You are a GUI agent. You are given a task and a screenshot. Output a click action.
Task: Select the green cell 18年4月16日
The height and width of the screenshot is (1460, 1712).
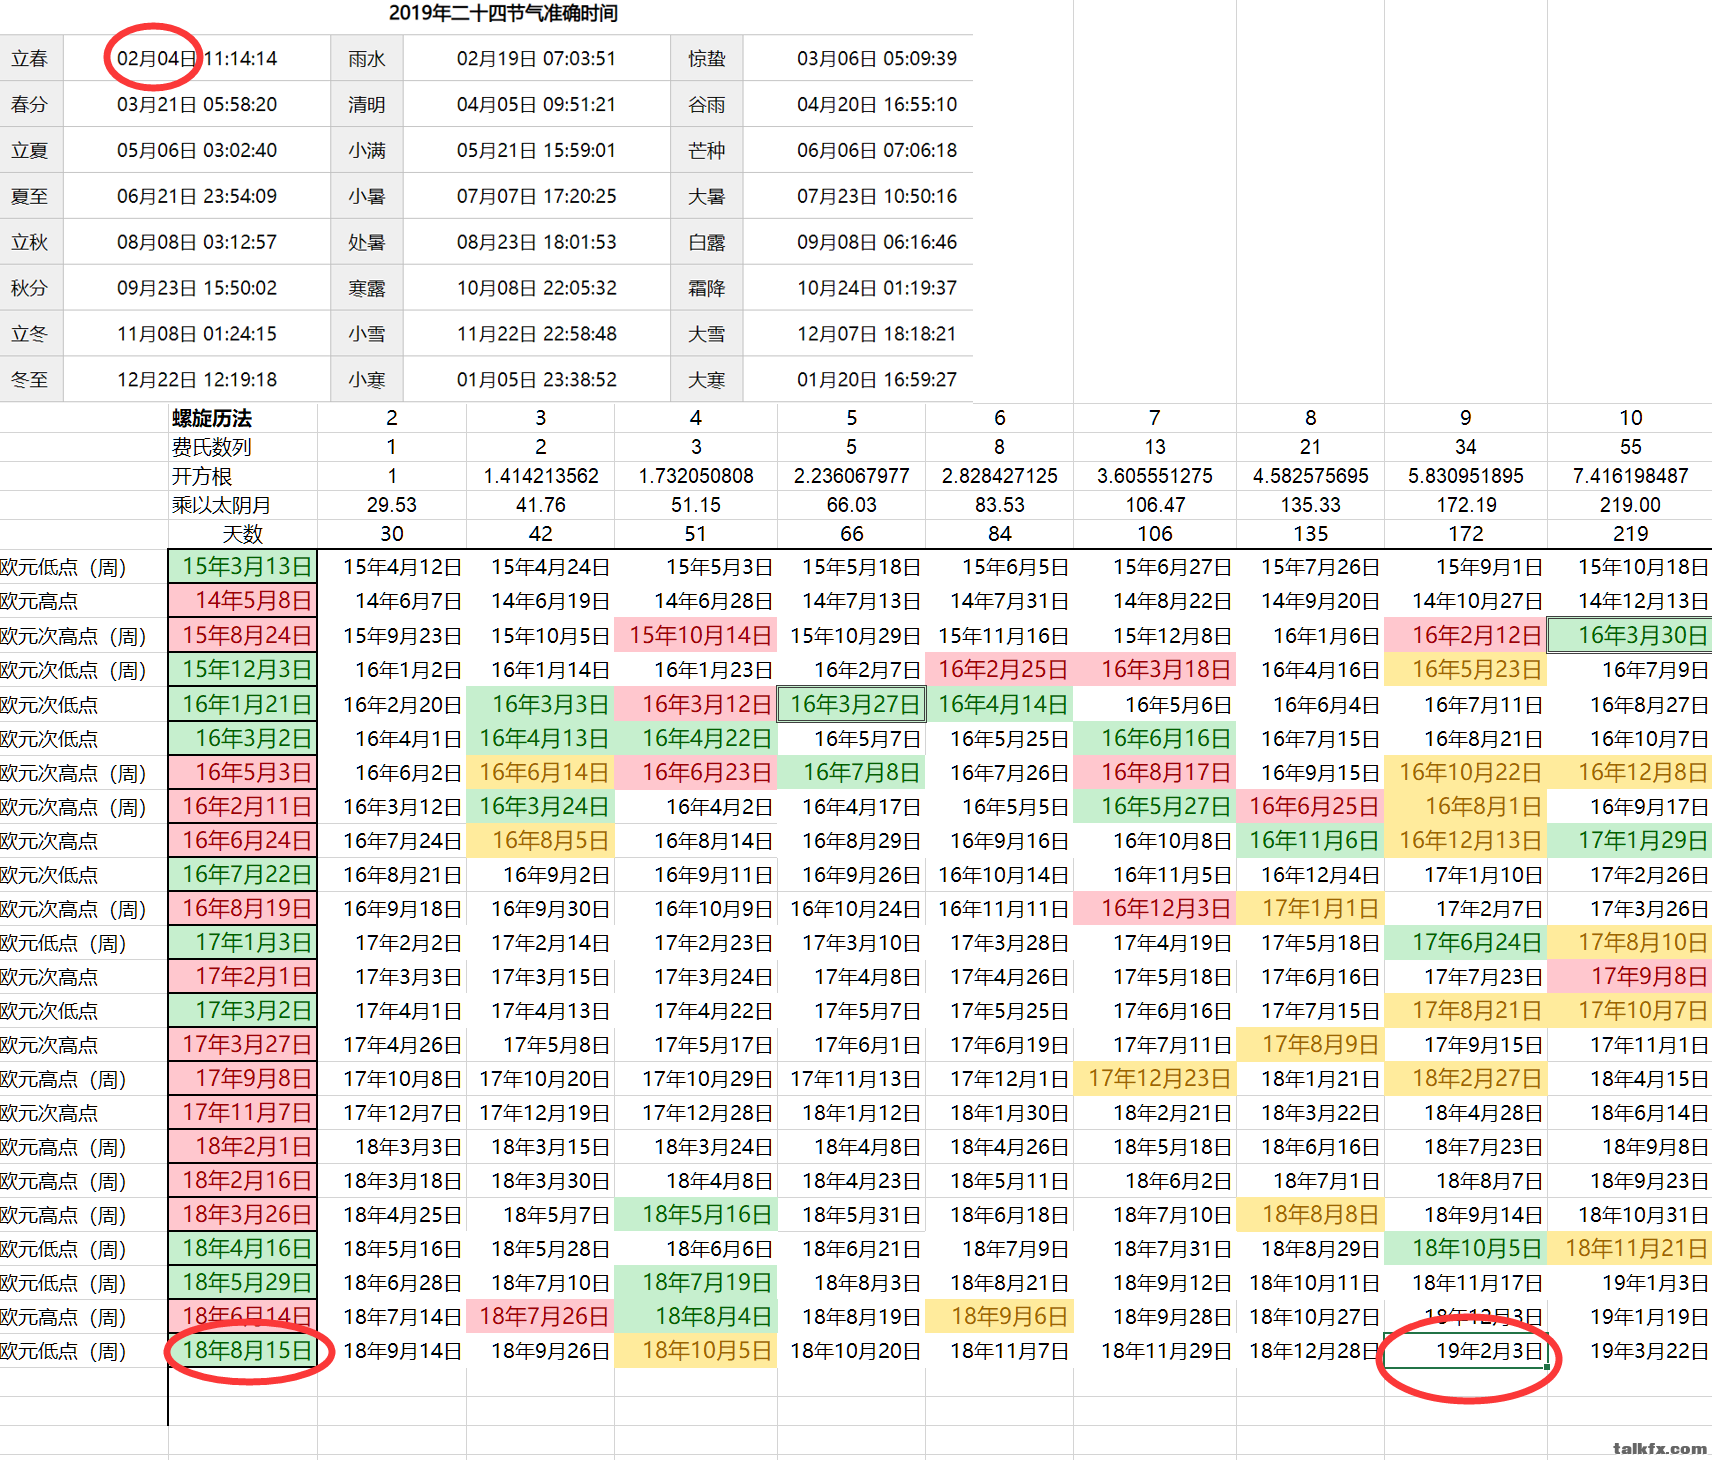[x=243, y=1248]
